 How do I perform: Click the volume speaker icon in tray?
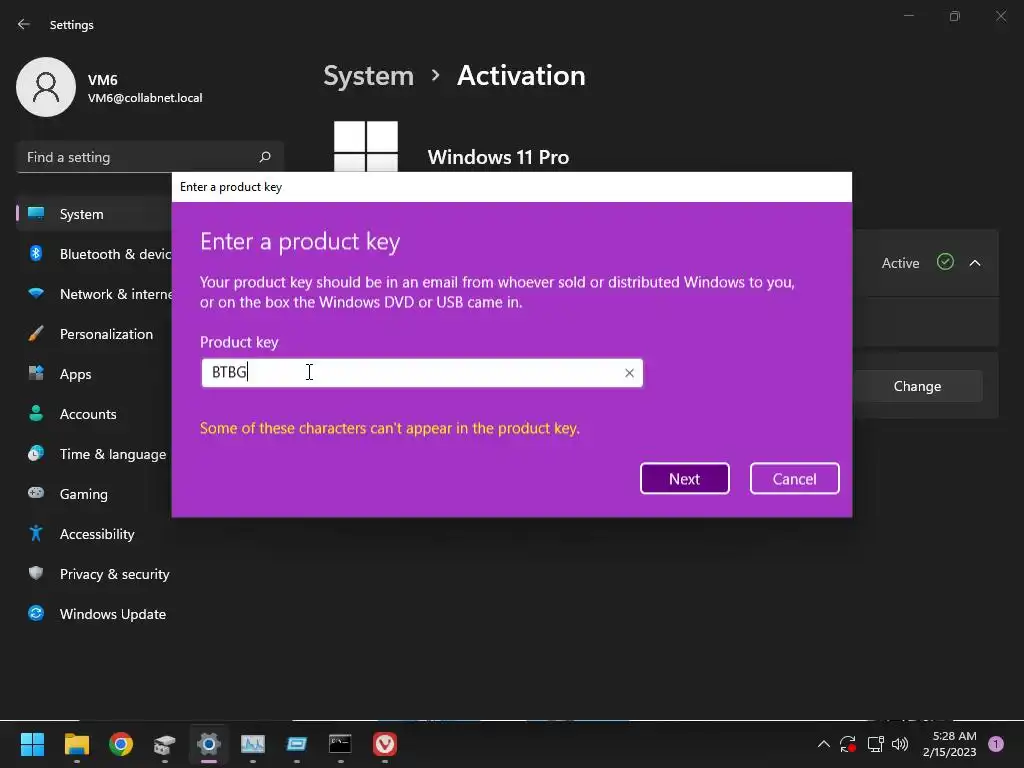point(900,744)
